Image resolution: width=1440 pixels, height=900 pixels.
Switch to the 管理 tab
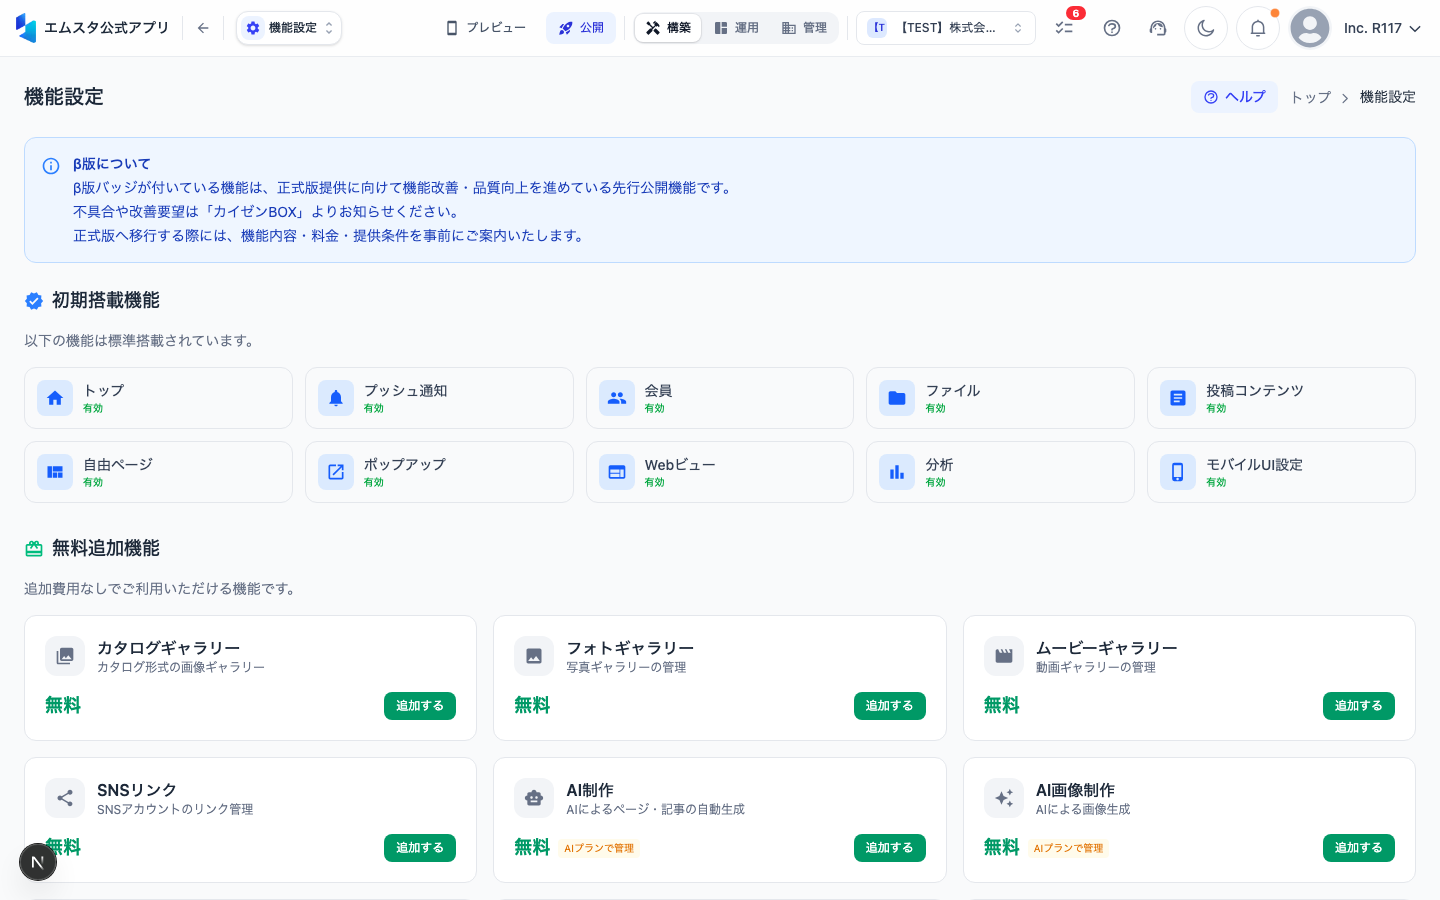804,28
